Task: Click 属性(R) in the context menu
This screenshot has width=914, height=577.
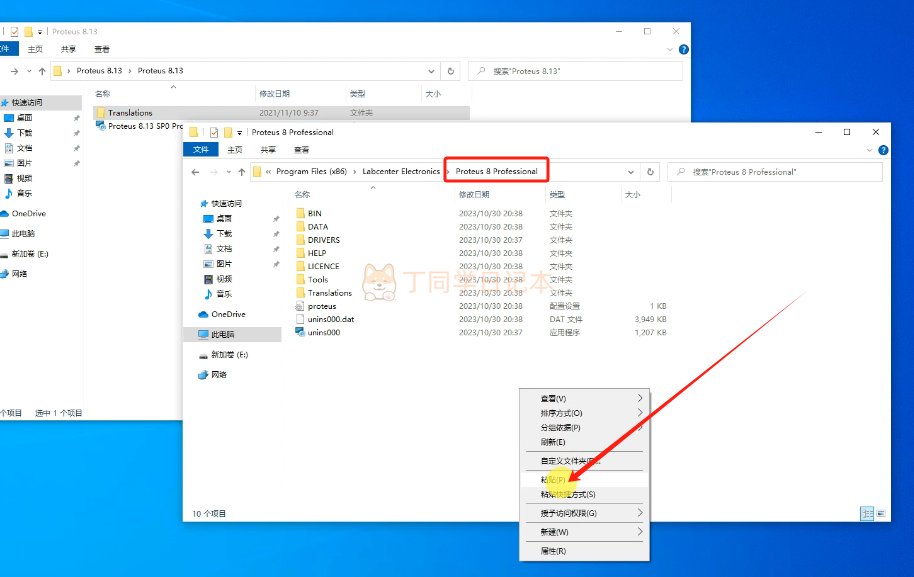Action: 553,551
